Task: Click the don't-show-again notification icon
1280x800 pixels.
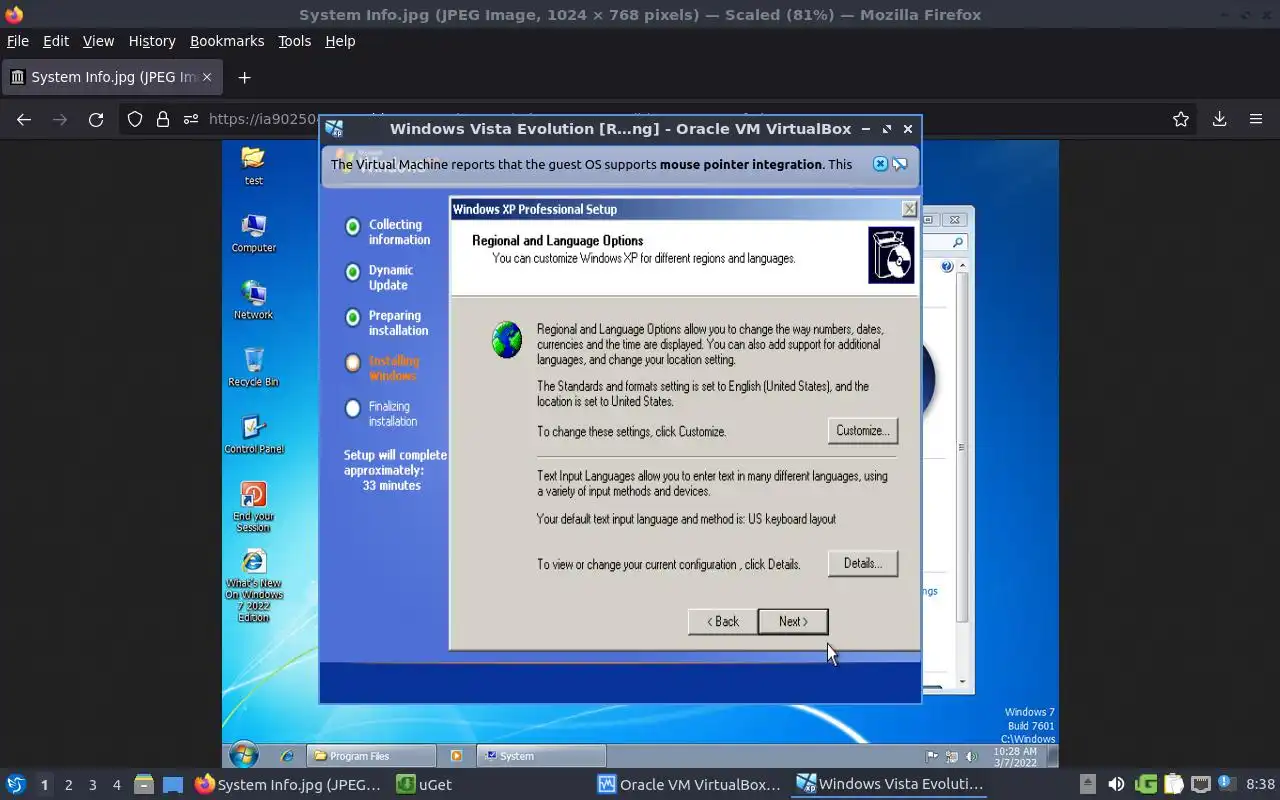Action: 899,164
